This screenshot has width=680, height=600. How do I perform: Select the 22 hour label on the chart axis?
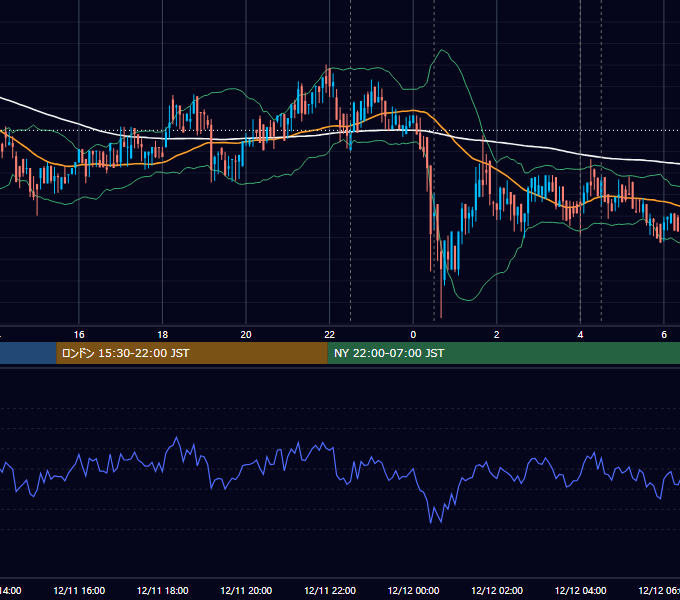pyautogui.click(x=330, y=335)
